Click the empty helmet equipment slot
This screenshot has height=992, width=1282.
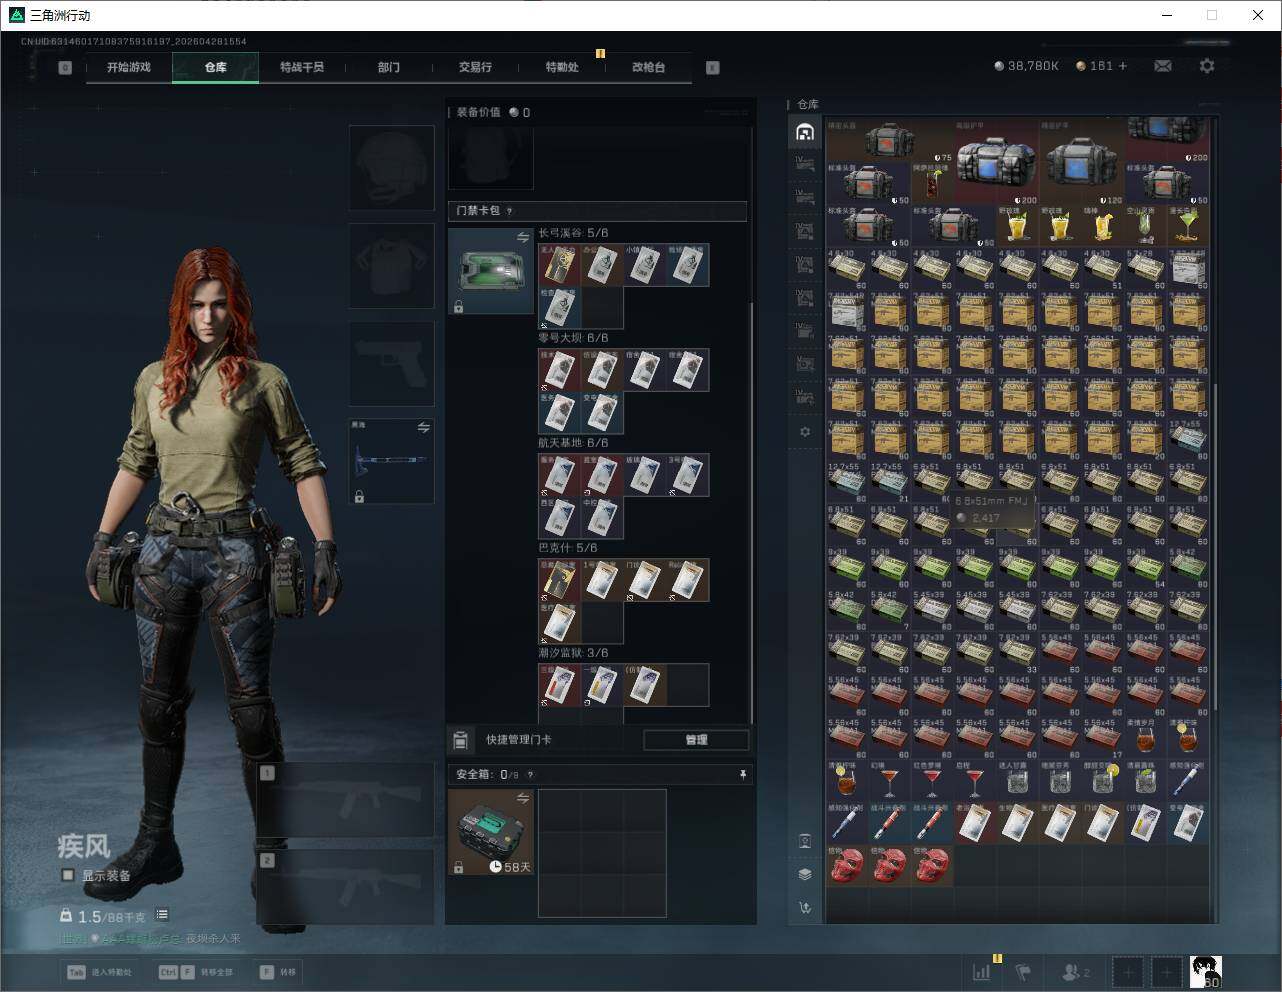click(x=391, y=167)
